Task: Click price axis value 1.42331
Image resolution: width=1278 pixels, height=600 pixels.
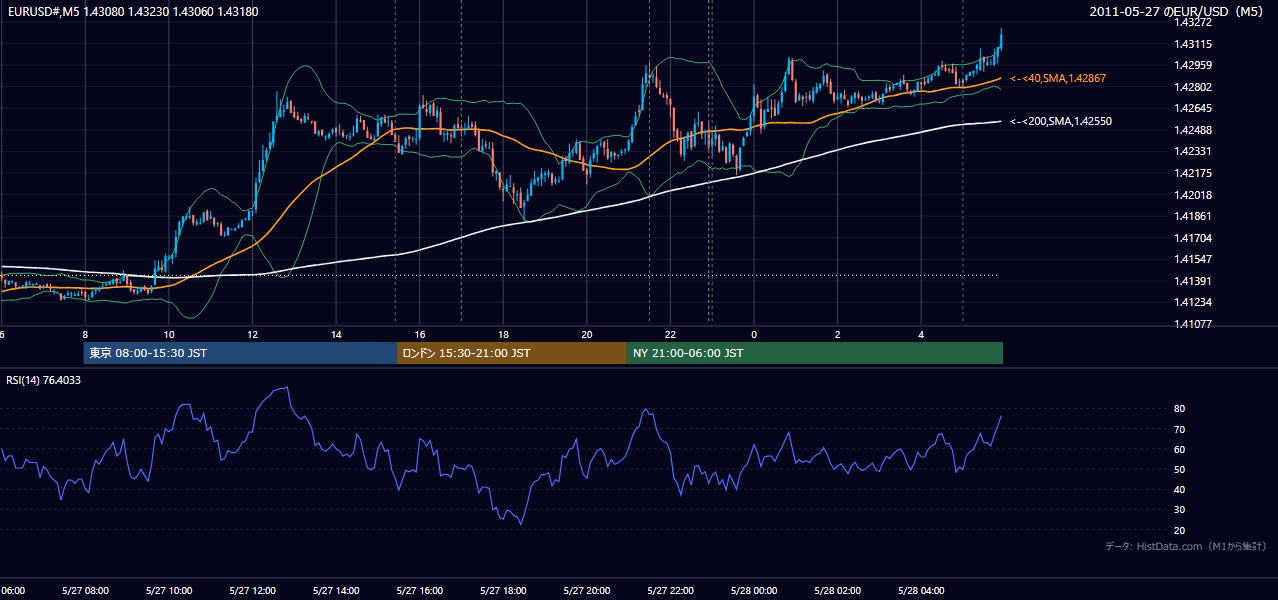Action: tap(1193, 151)
